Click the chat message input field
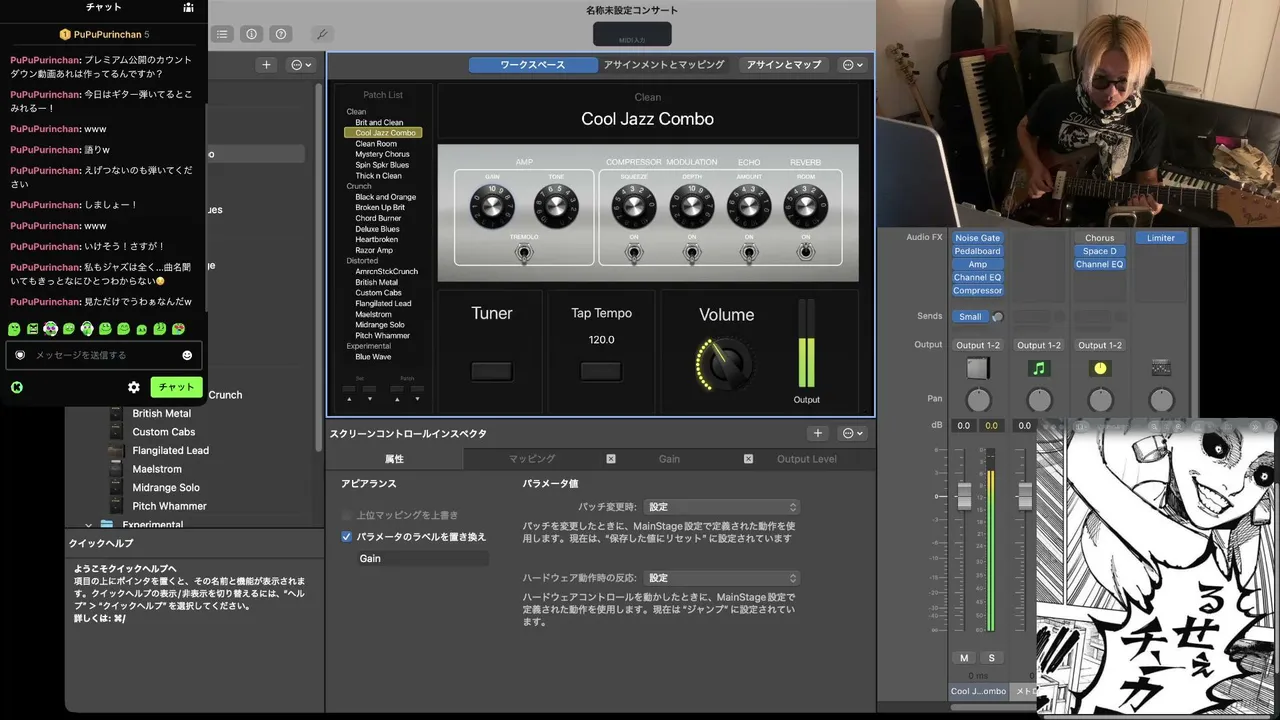1280x720 pixels. 104,355
